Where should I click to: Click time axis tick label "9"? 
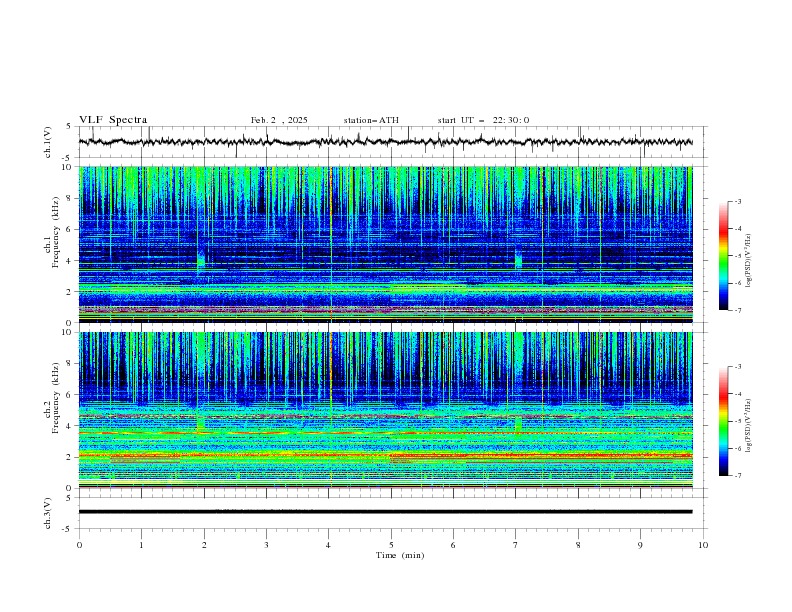640,545
